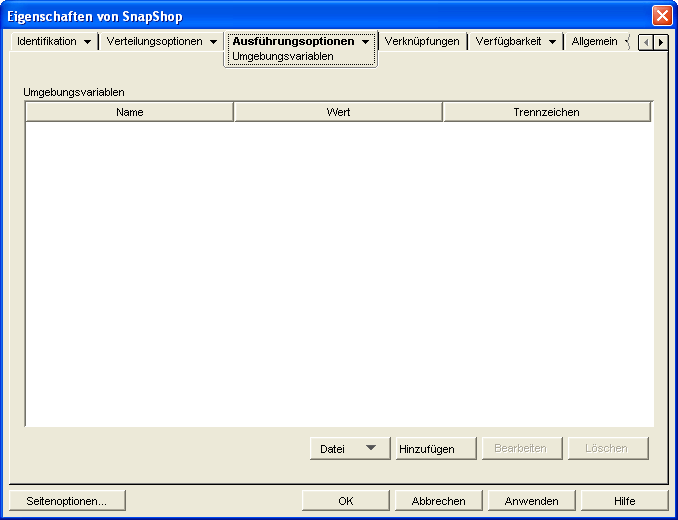Open the Hilfe help button

coord(624,501)
